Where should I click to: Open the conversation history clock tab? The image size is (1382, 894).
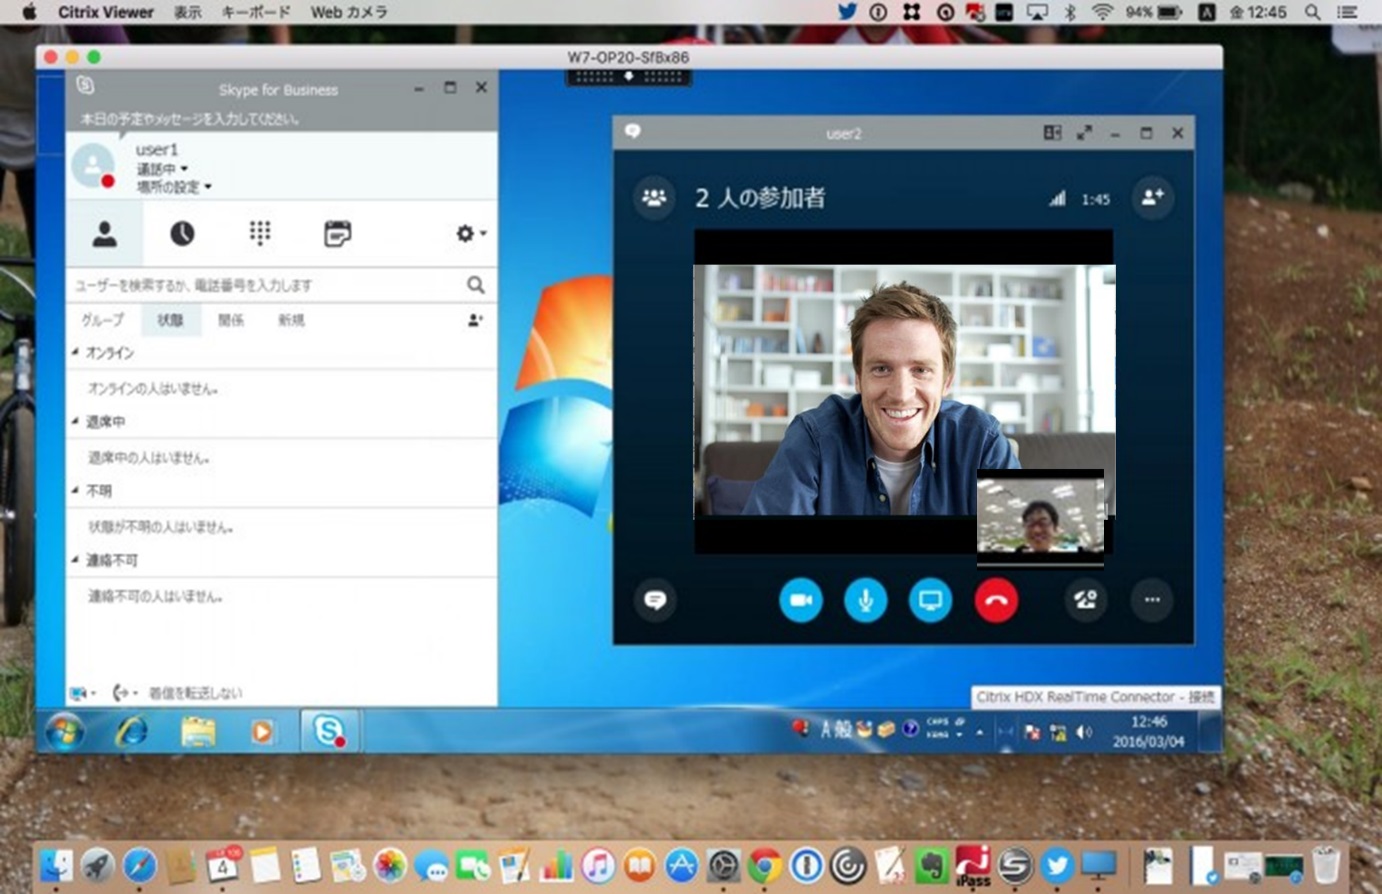182,234
